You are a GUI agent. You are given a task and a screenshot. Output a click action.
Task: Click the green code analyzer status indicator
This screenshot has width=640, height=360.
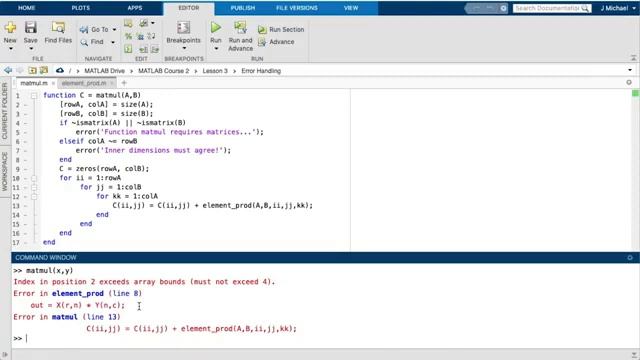pyautogui.click(x=635, y=94)
